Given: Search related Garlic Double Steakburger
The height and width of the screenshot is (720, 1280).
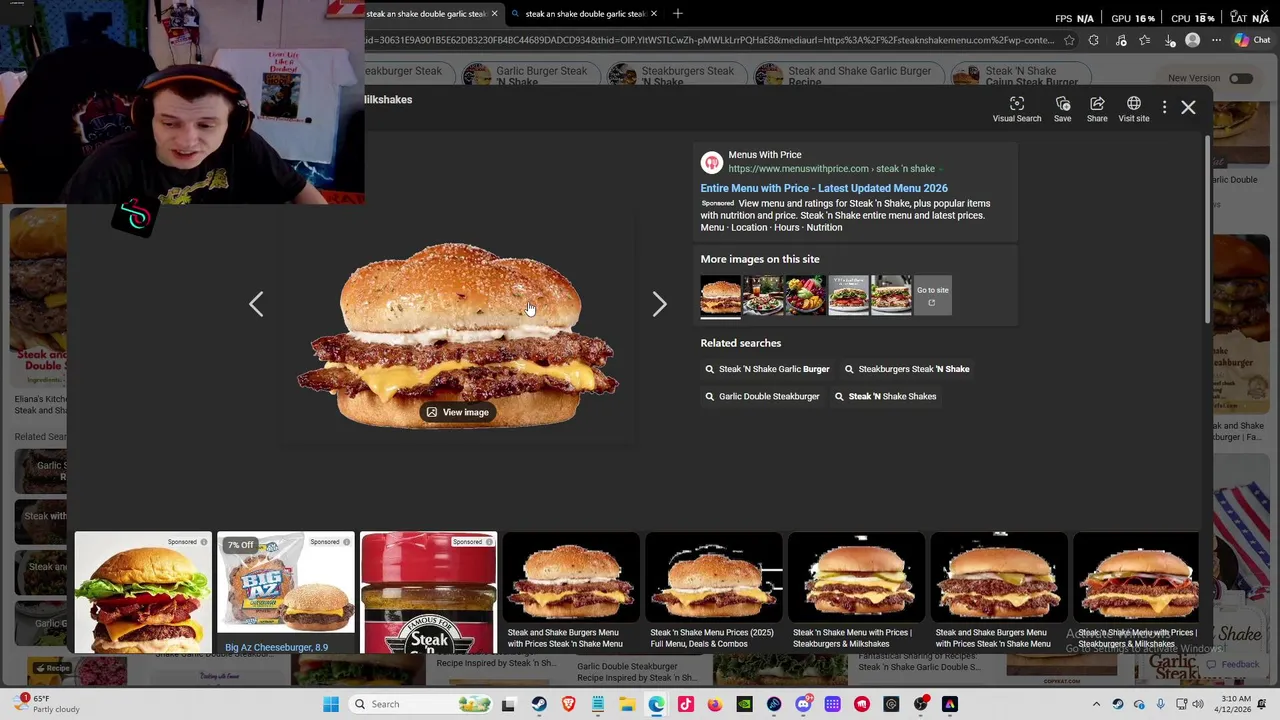Looking at the screenshot, I should 762,396.
